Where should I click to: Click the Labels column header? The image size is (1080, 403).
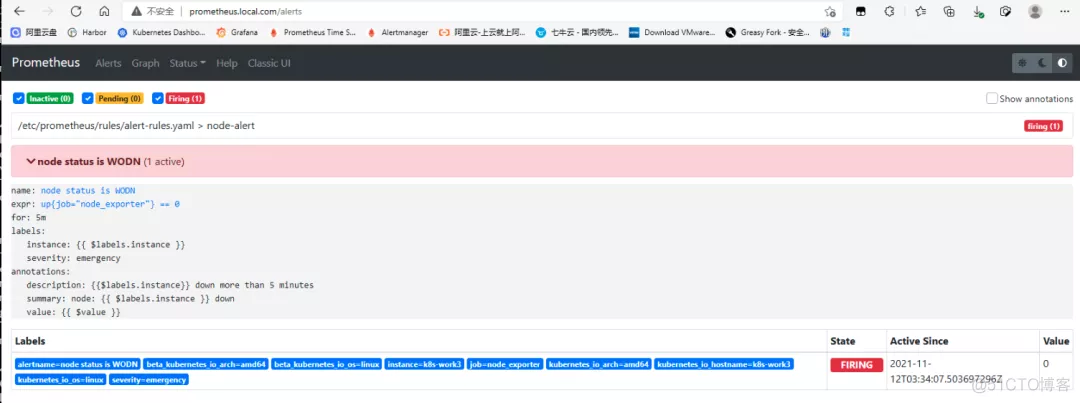[30, 341]
